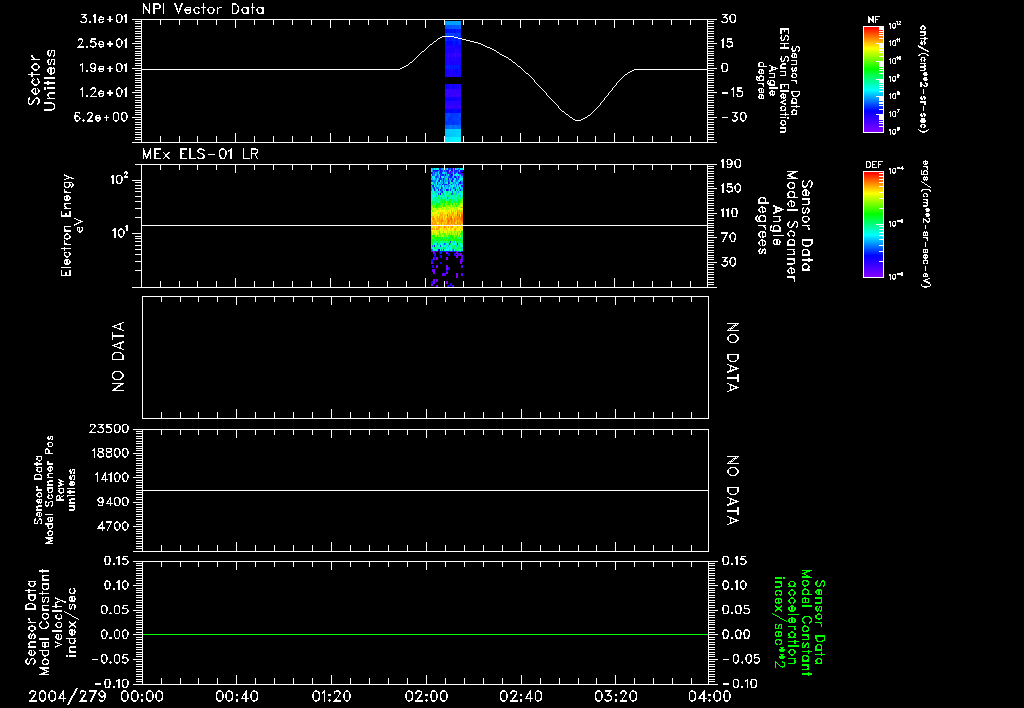The width and height of the screenshot is (1024, 708).
Task: Click "NO DATA" right of the empty third panel
Action: (x=733, y=357)
